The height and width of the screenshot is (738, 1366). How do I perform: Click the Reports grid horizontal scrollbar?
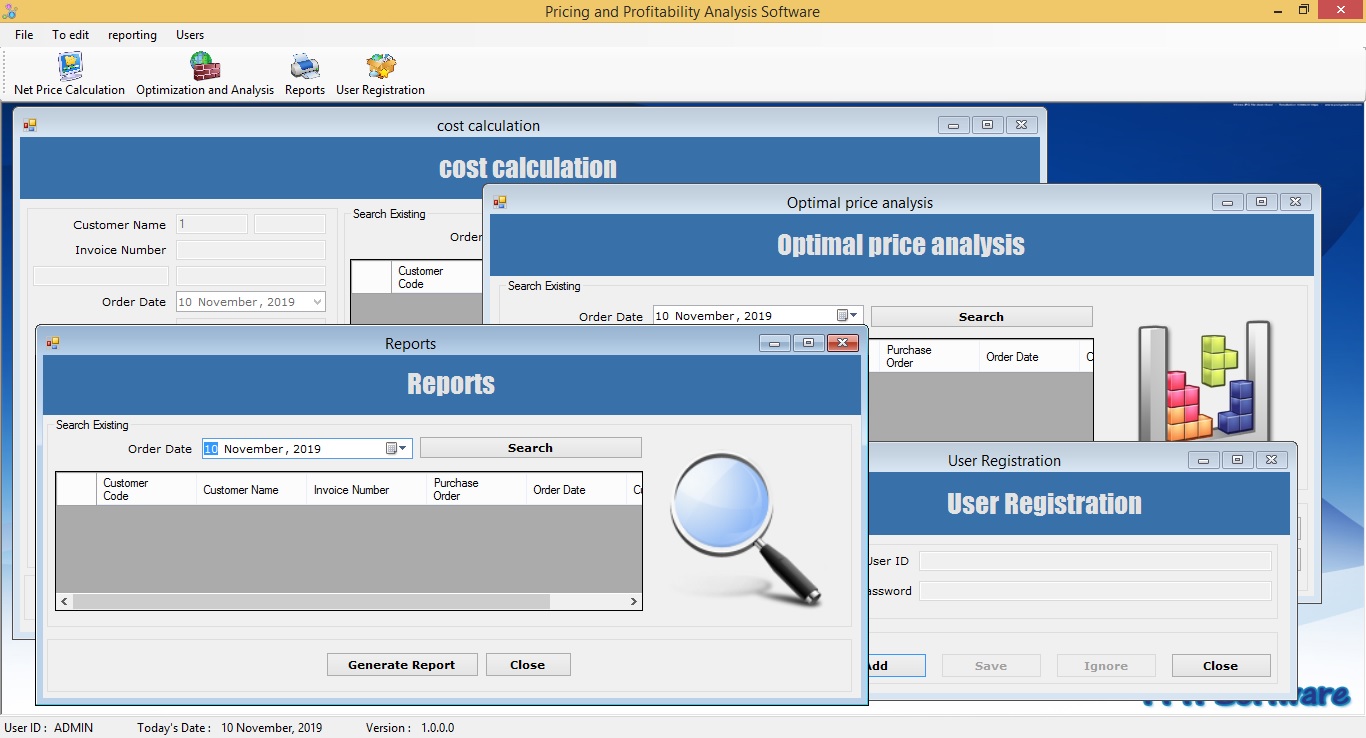310,601
